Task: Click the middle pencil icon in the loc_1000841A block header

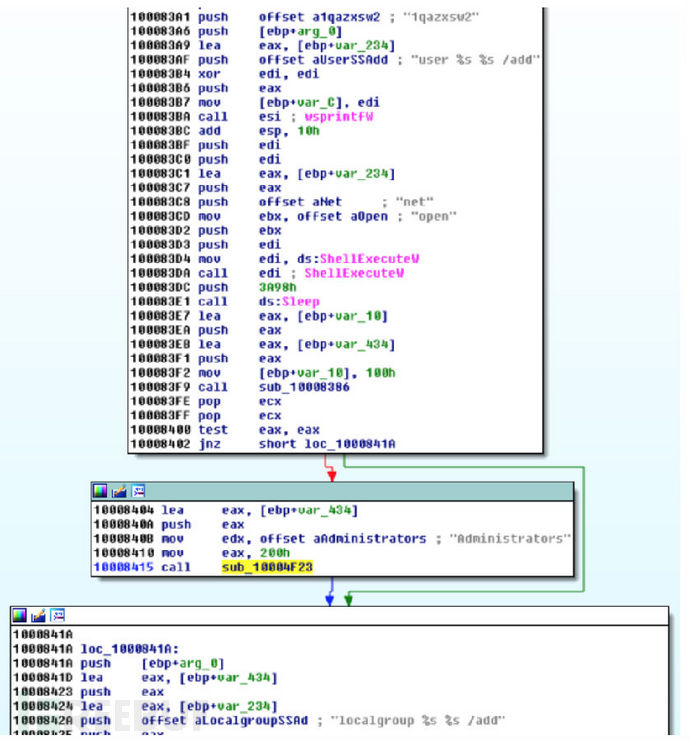Action: [x=38, y=616]
